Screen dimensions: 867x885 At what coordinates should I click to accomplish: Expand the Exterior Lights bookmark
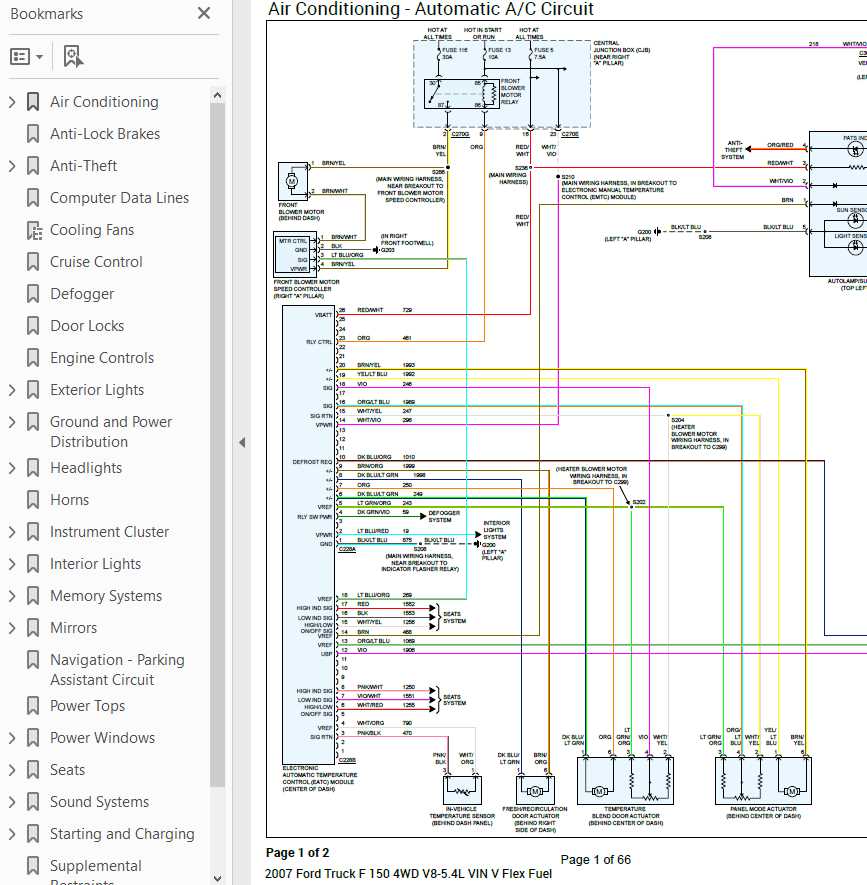(12, 390)
